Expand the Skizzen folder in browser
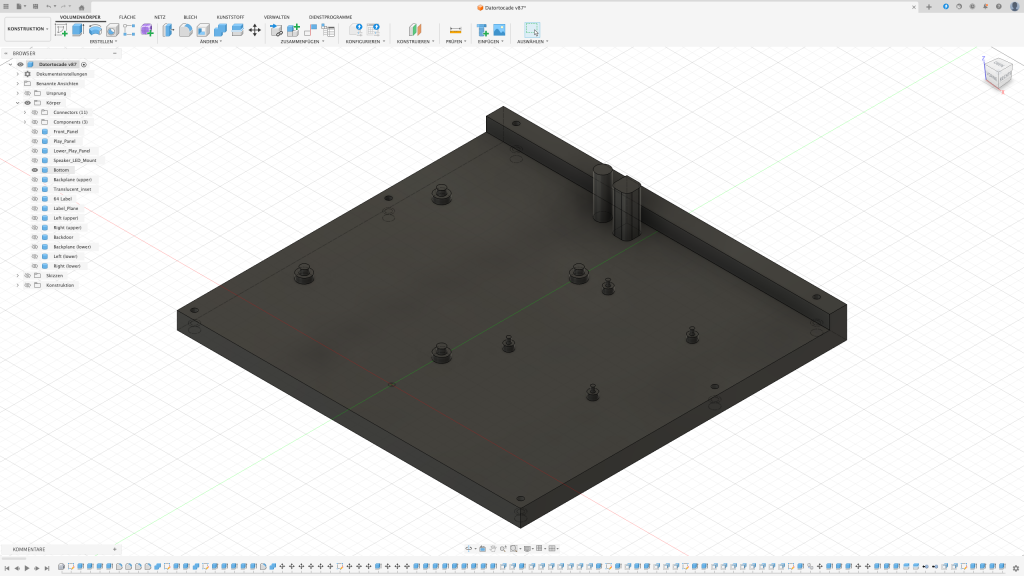The height and width of the screenshot is (576, 1024). [x=17, y=275]
